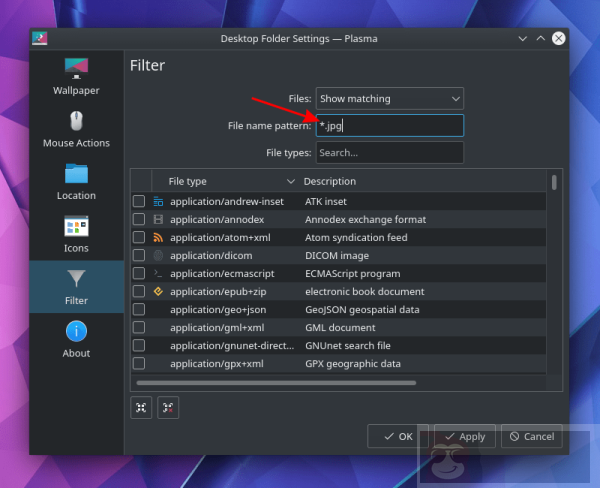Open the Wallpaper settings page
This screenshot has width=600, height=488.
click(x=76, y=76)
